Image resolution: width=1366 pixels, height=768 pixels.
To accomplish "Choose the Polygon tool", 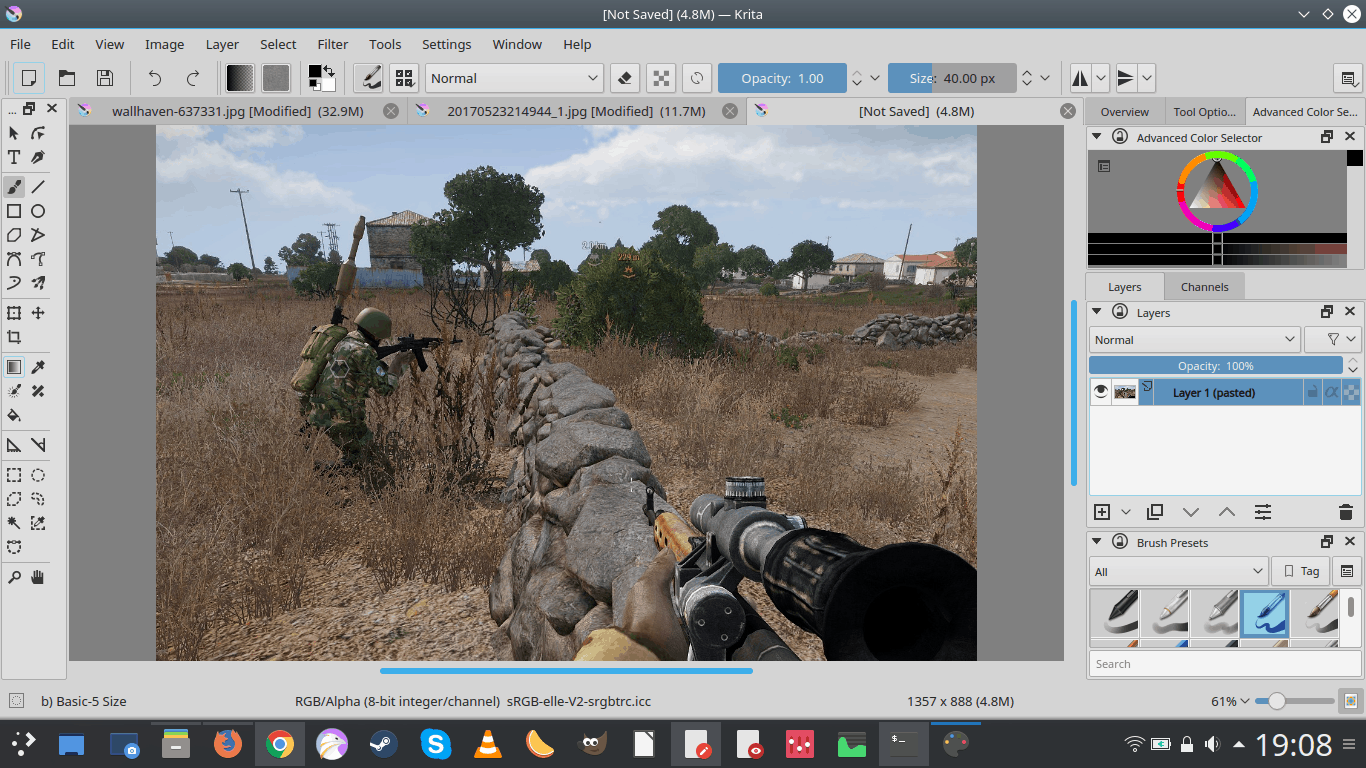I will (14, 235).
